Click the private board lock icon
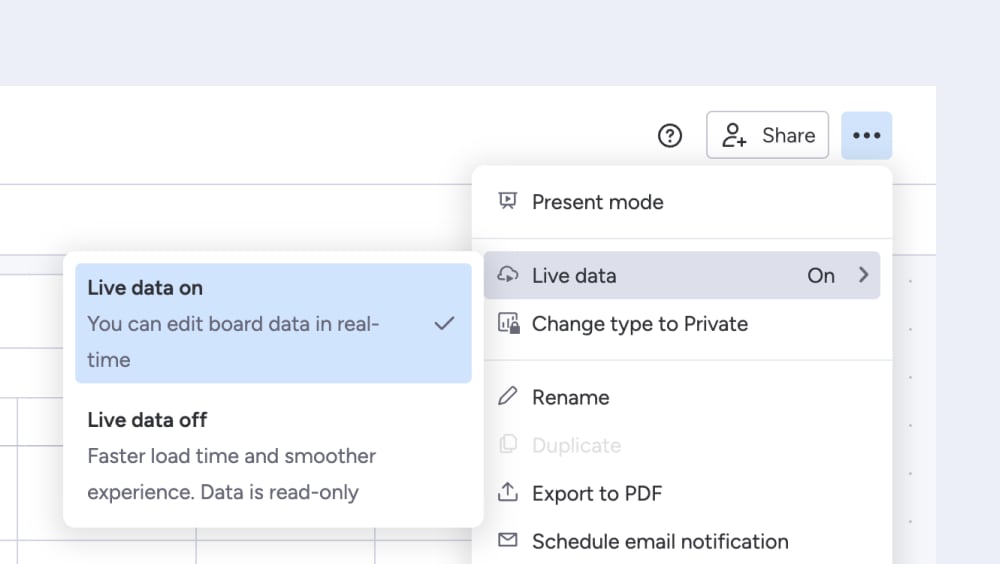The image size is (1000, 564). [508, 323]
